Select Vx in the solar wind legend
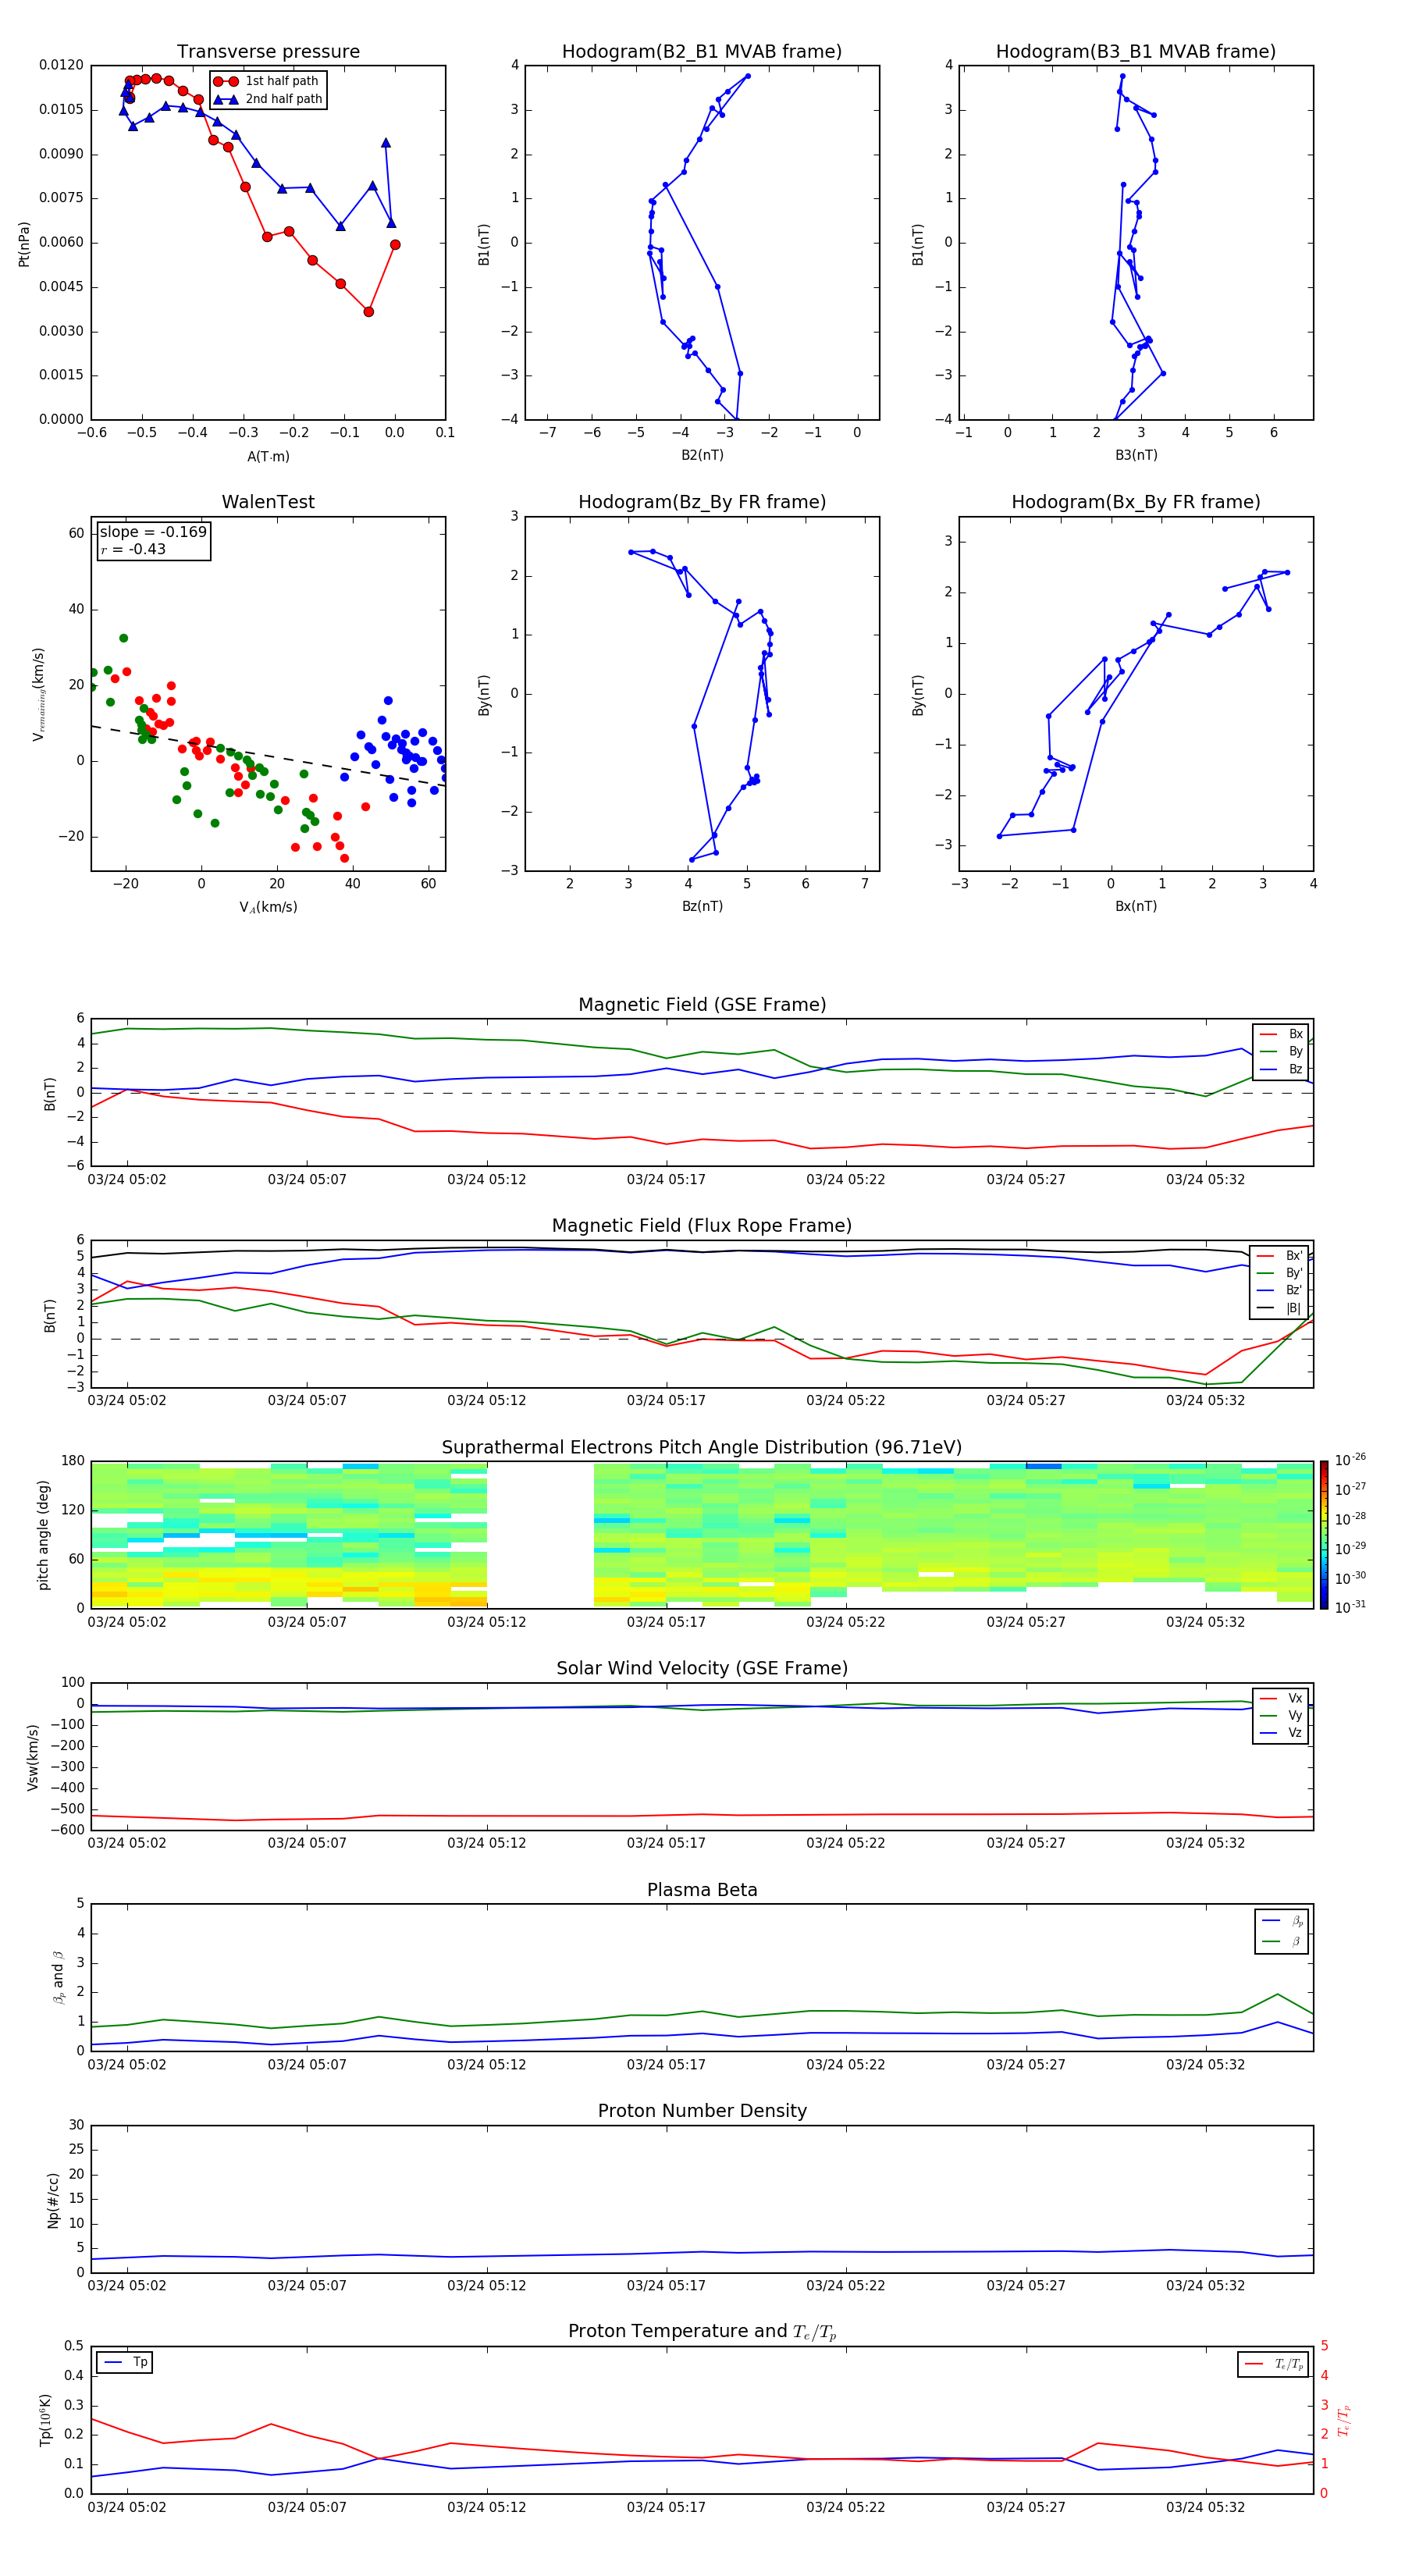 (x=1281, y=1698)
